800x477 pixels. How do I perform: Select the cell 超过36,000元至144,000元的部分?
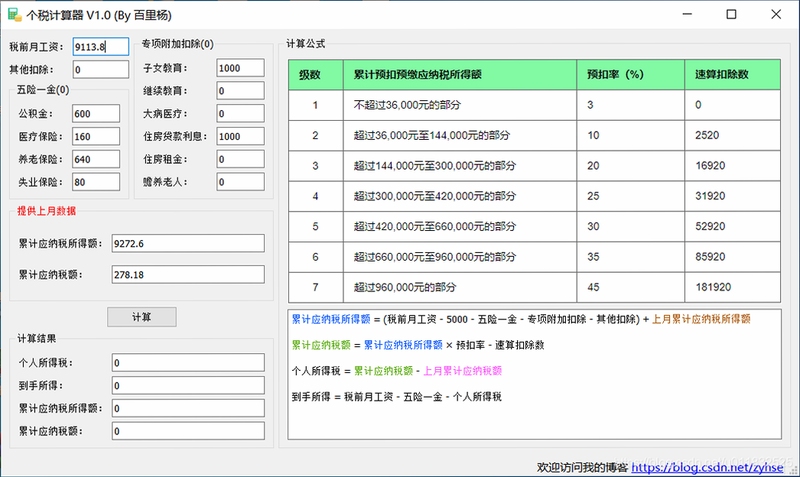coord(460,135)
